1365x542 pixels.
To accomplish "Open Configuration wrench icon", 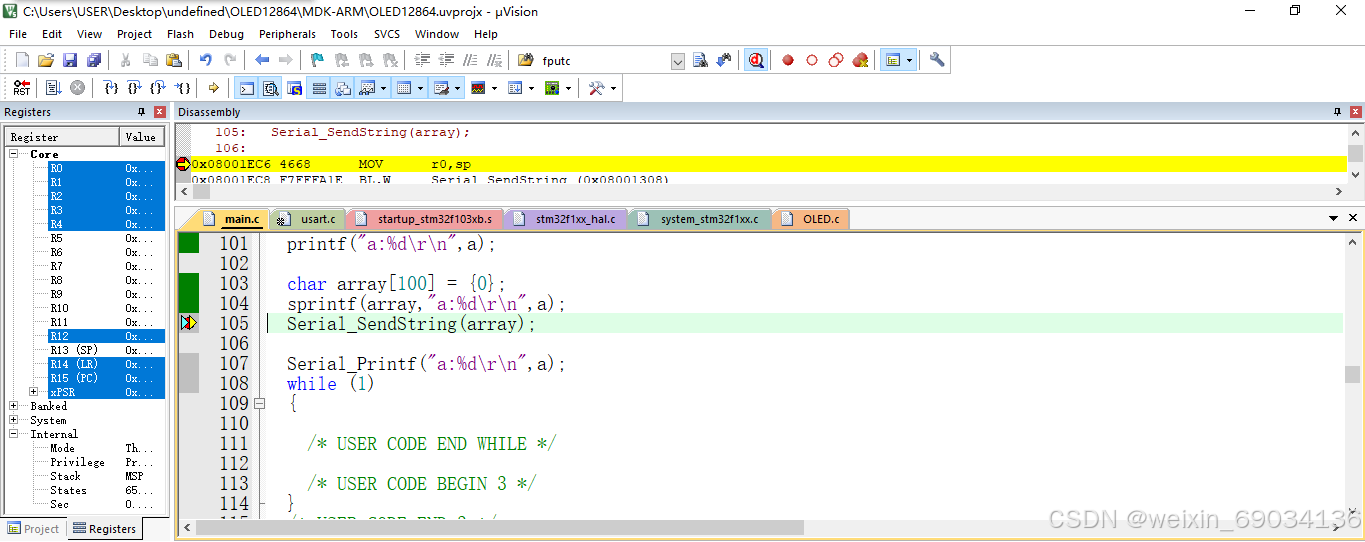I will pyautogui.click(x=937, y=60).
